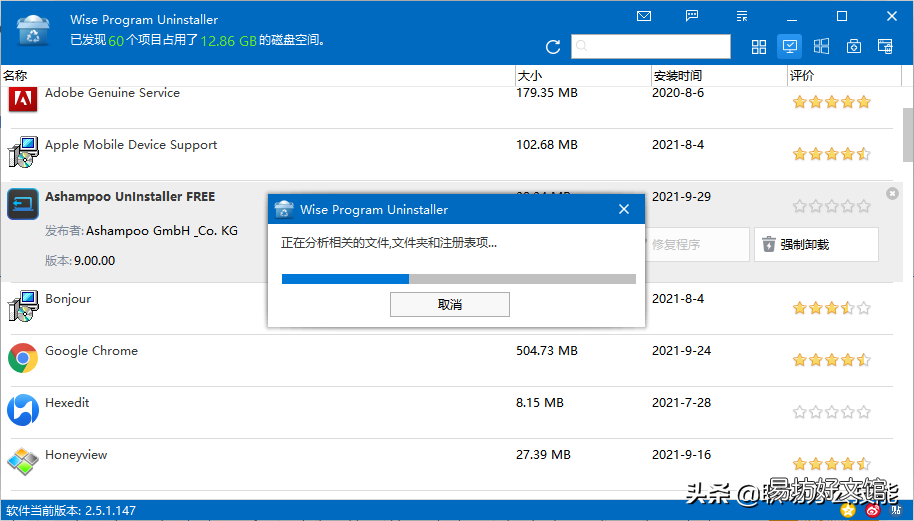Click the Wise Program Uninstaller recycle logo
Screen dimensions: 914x521
[x=33, y=30]
